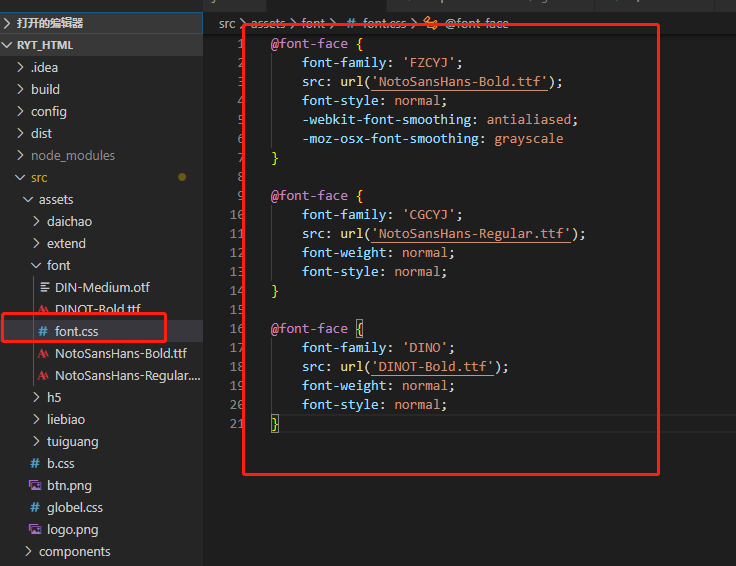Follow the 'DINOT-Bold.ttf' url link in code
Viewport: 736px width, 566px height.
pos(432,367)
